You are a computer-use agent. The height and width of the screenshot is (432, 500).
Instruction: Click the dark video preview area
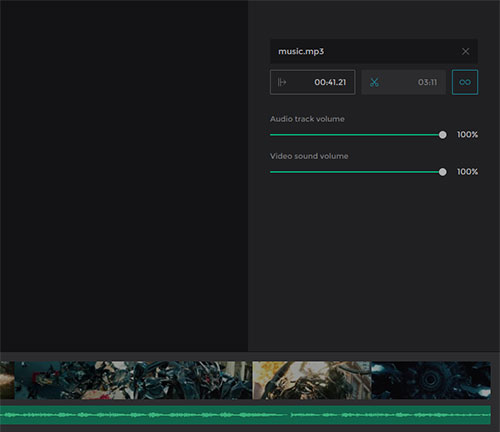tap(124, 176)
